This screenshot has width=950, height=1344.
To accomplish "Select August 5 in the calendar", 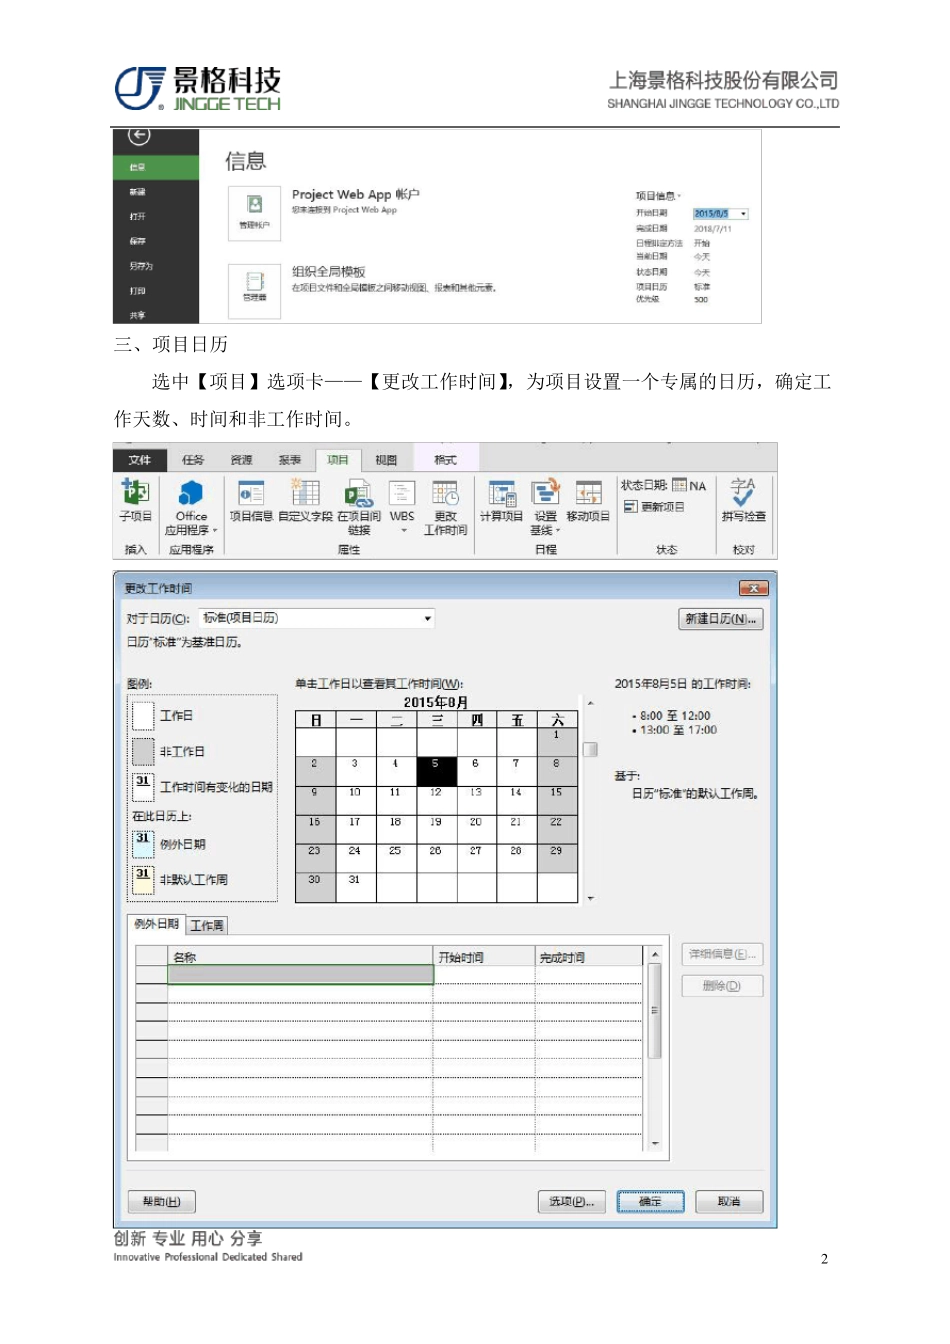I will tap(436, 771).
